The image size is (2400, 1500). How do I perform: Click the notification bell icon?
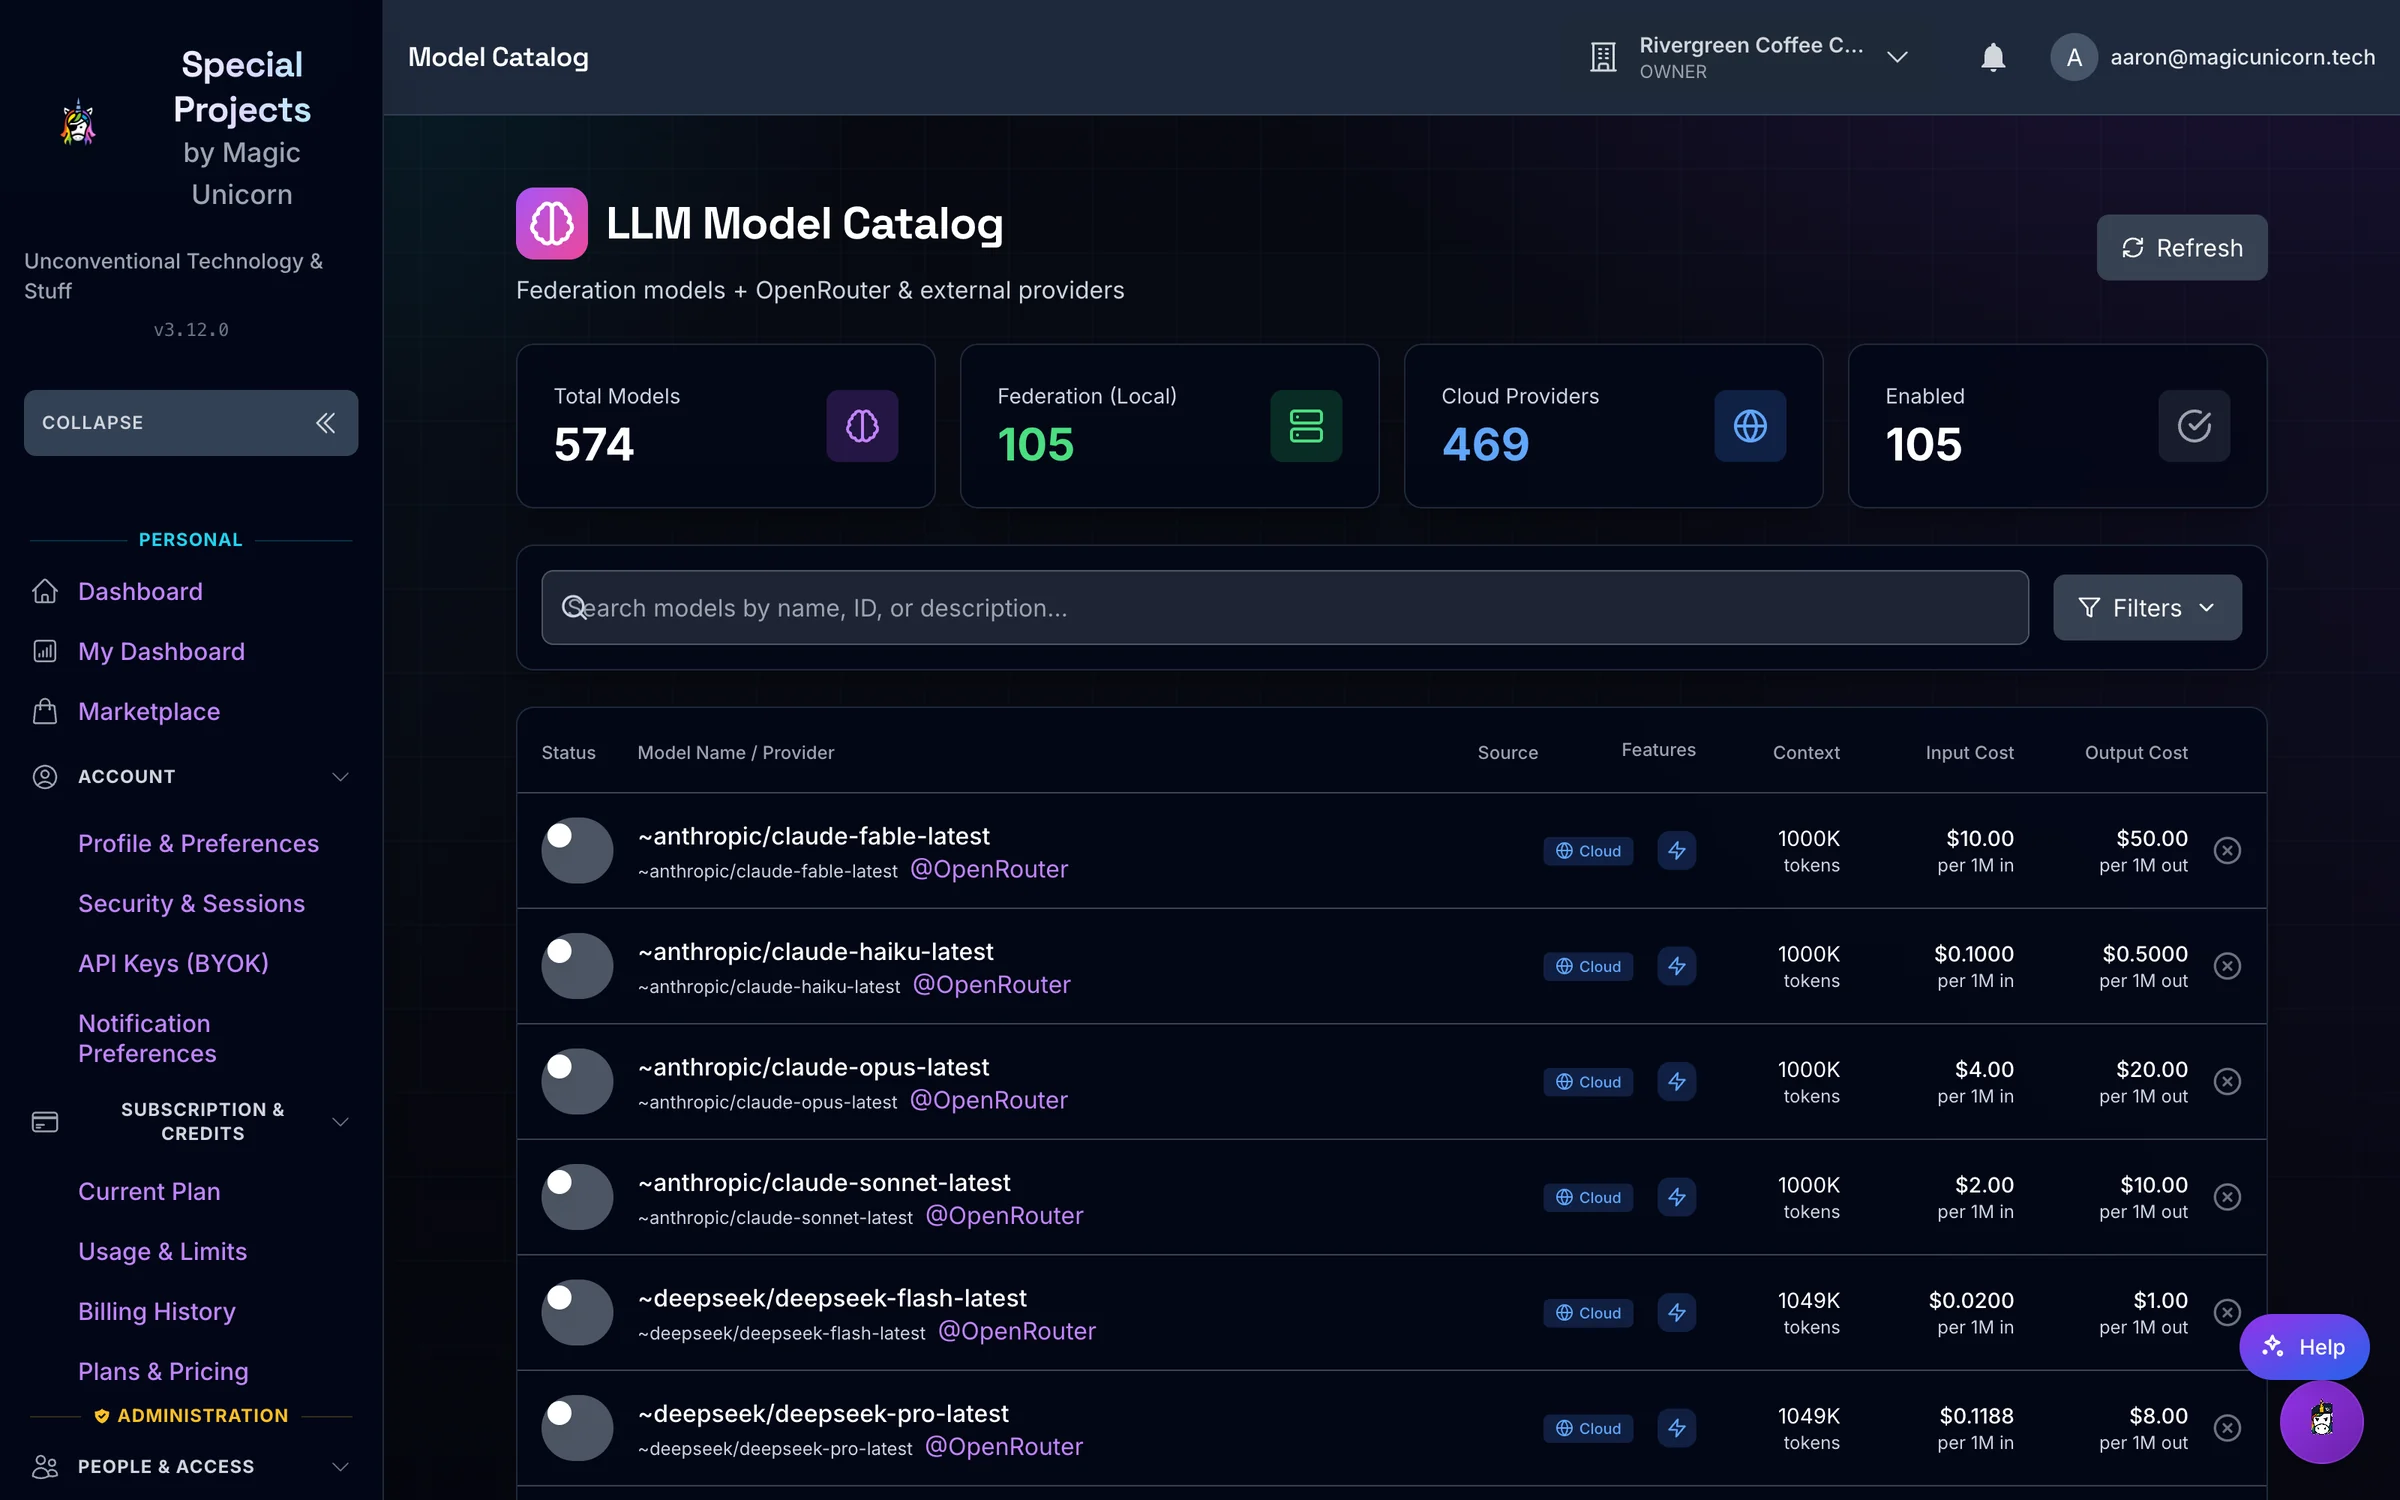click(1992, 58)
